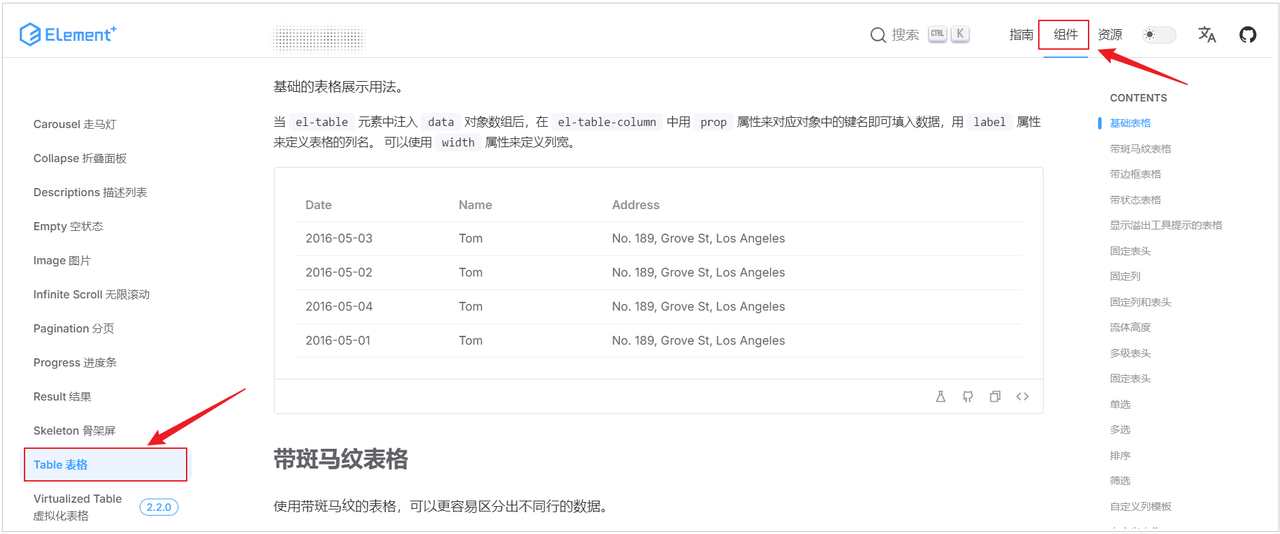Image resolution: width=1280 pixels, height=534 pixels.
Task: Open the 资源 resources menu item
Action: point(1110,35)
